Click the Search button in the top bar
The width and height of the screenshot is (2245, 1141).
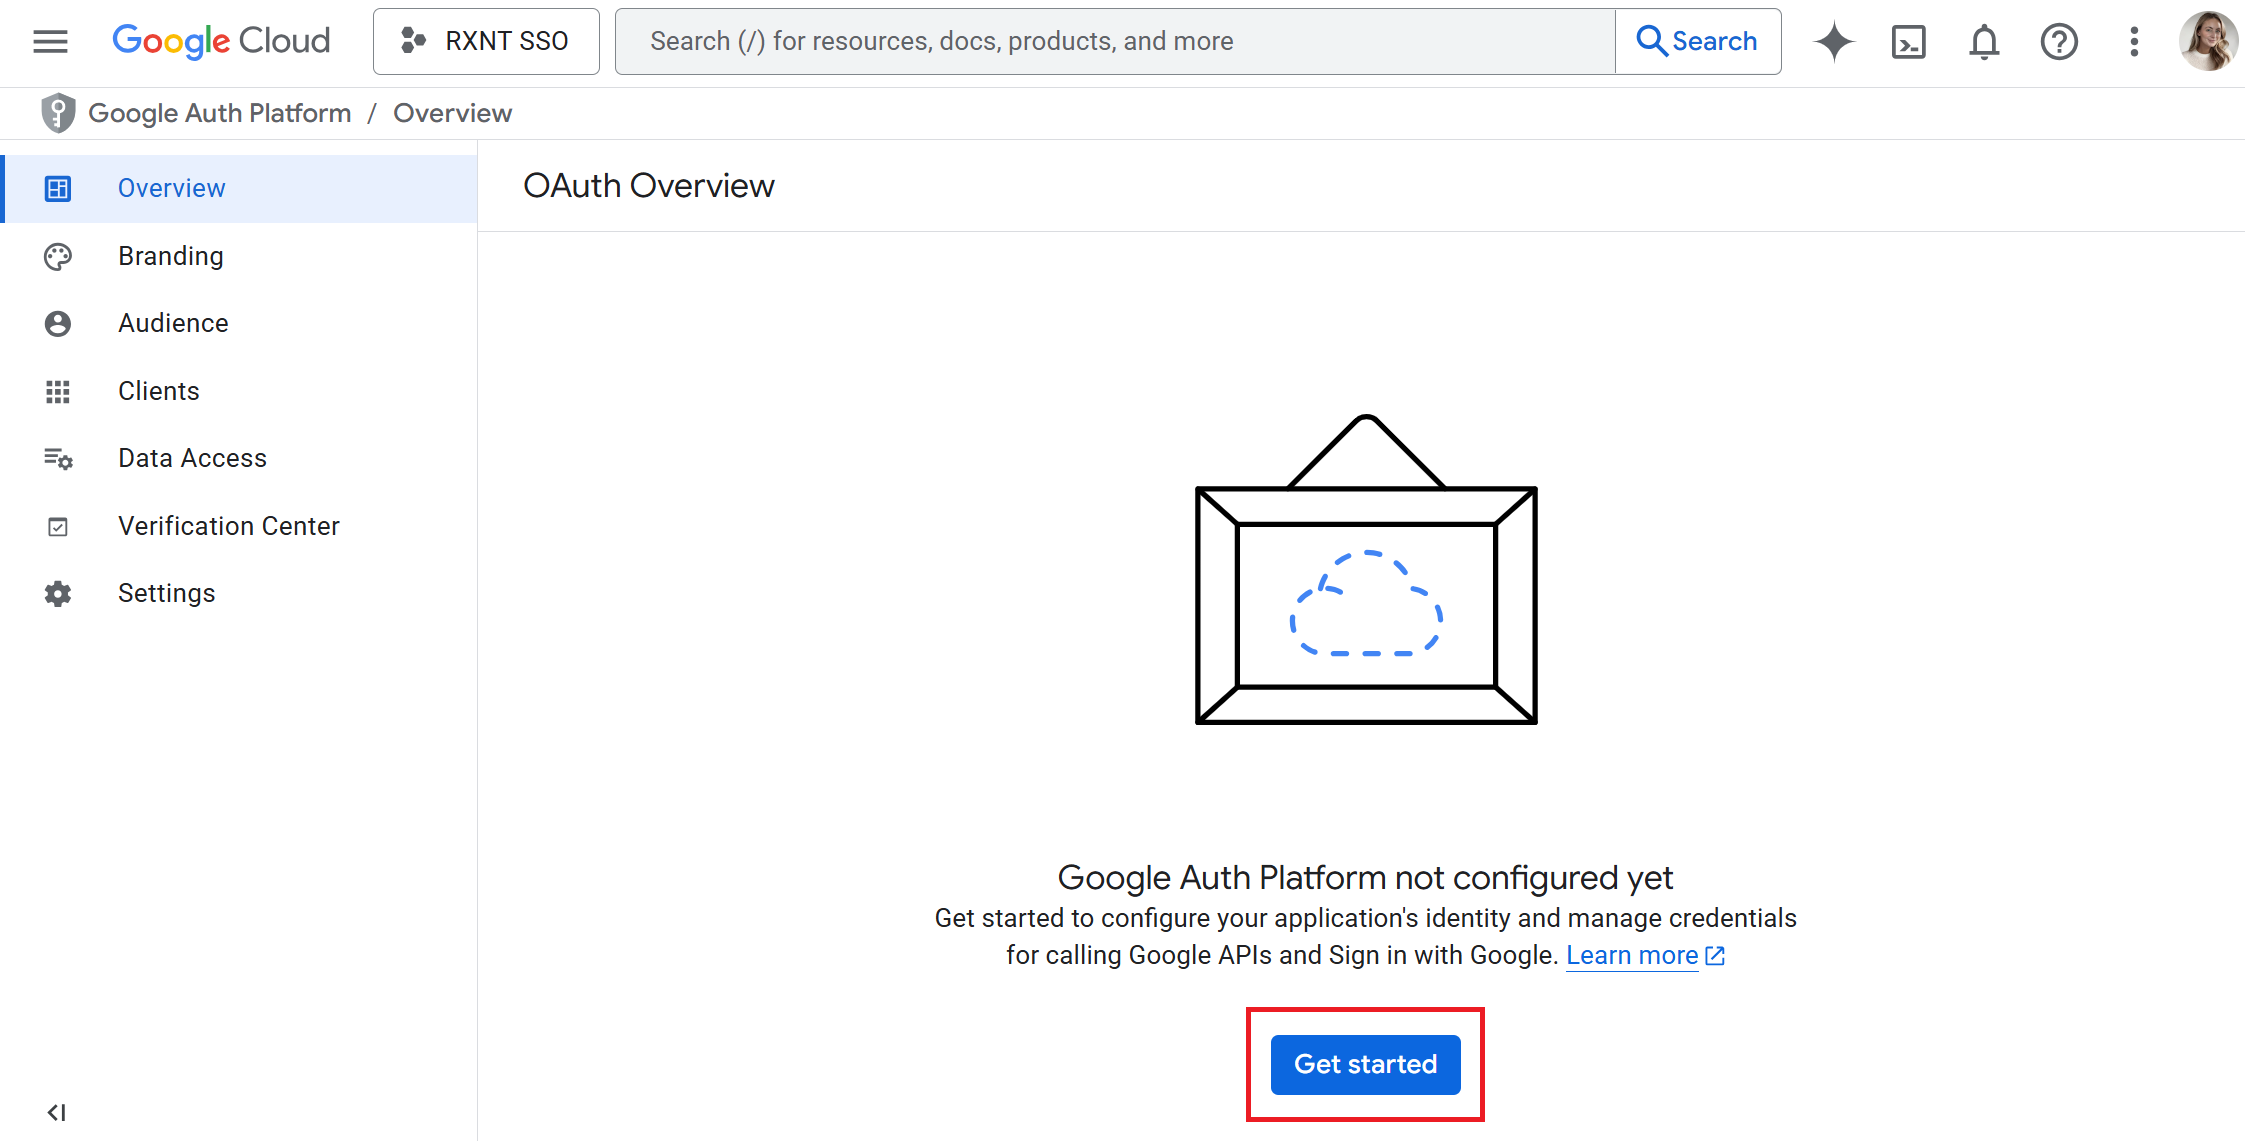pyautogui.click(x=1697, y=41)
